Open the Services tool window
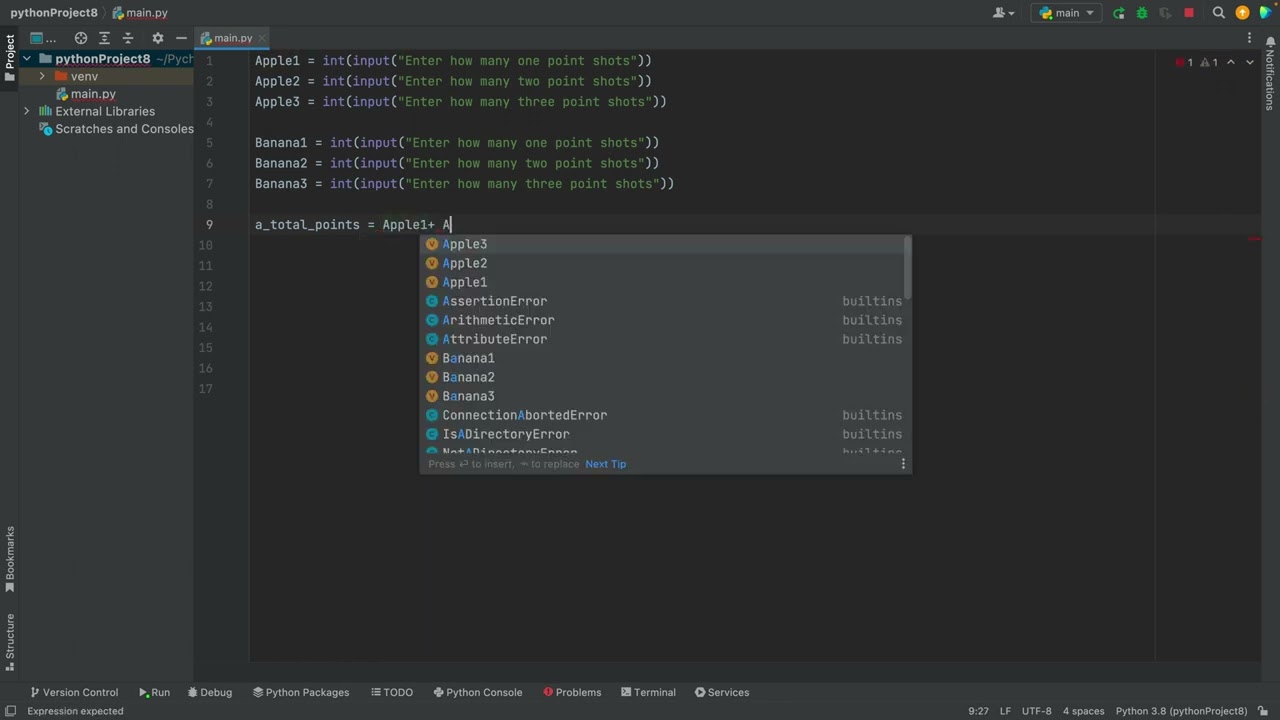Screen dimensions: 1280x720 pos(722,692)
